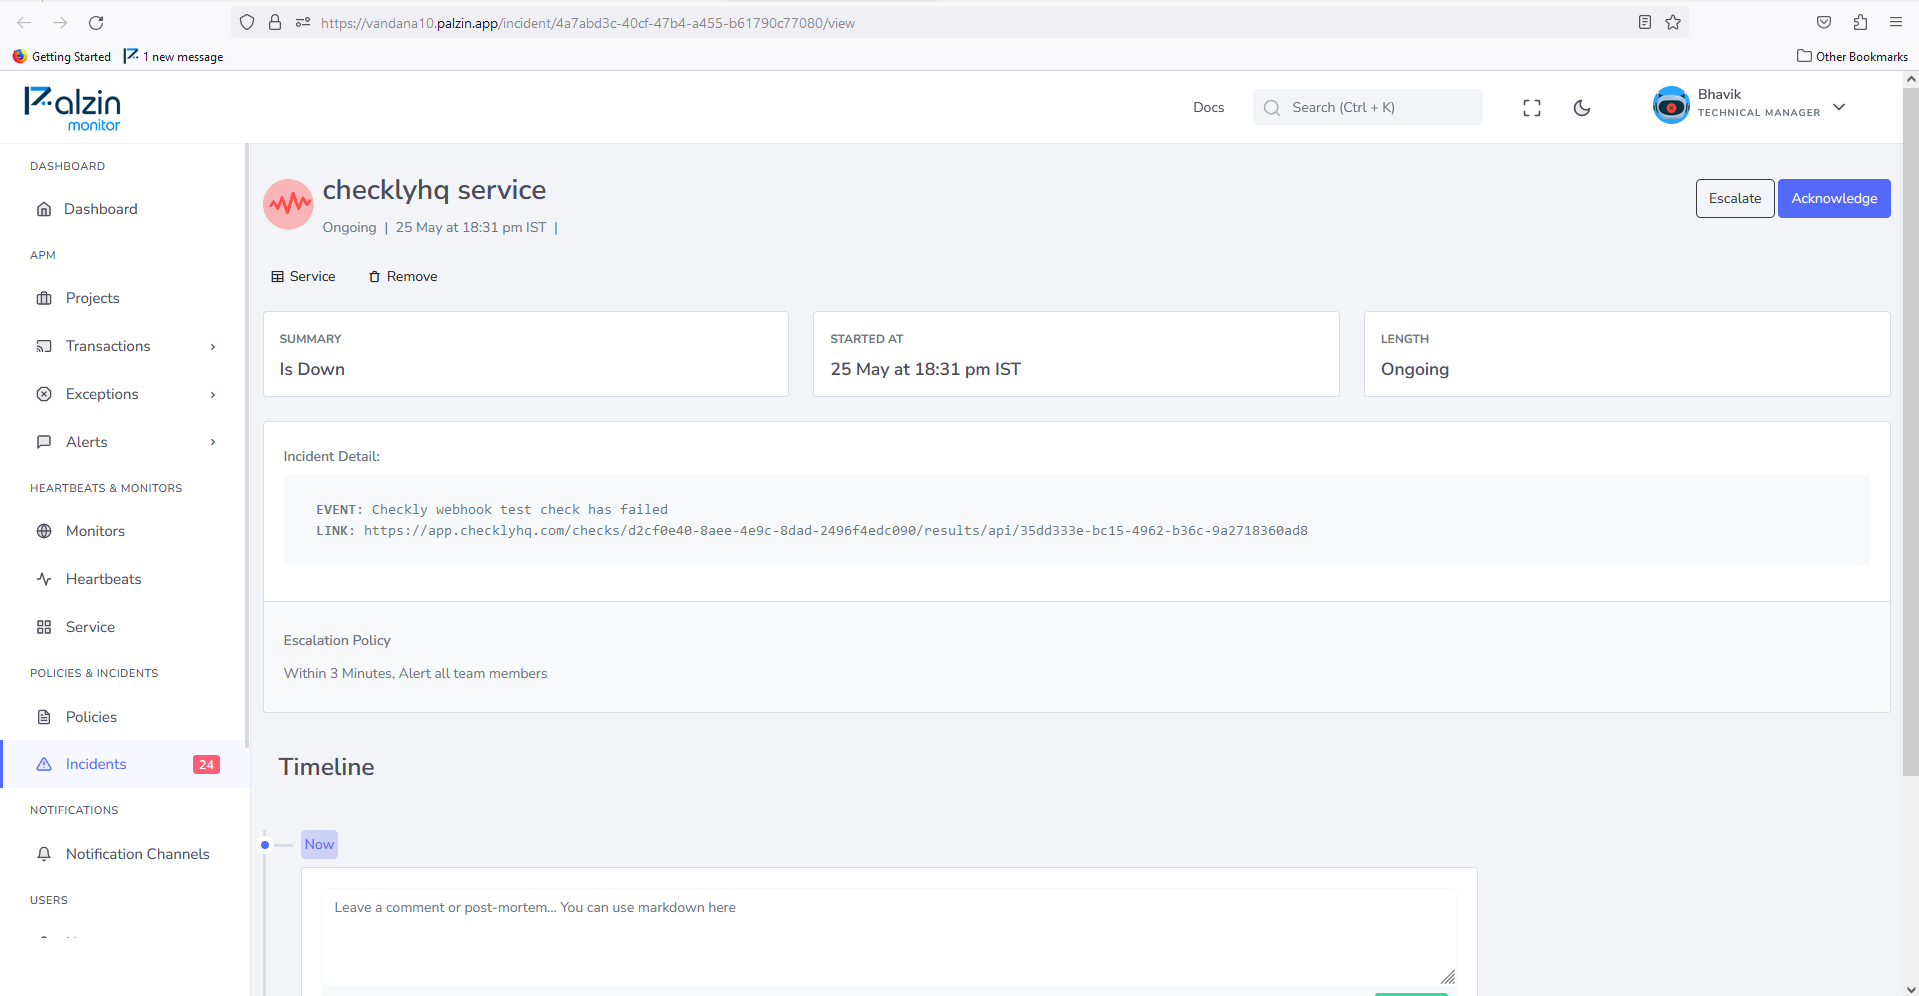Open Policies in the sidebar
Viewport: 1919px width, 996px height.
point(91,717)
